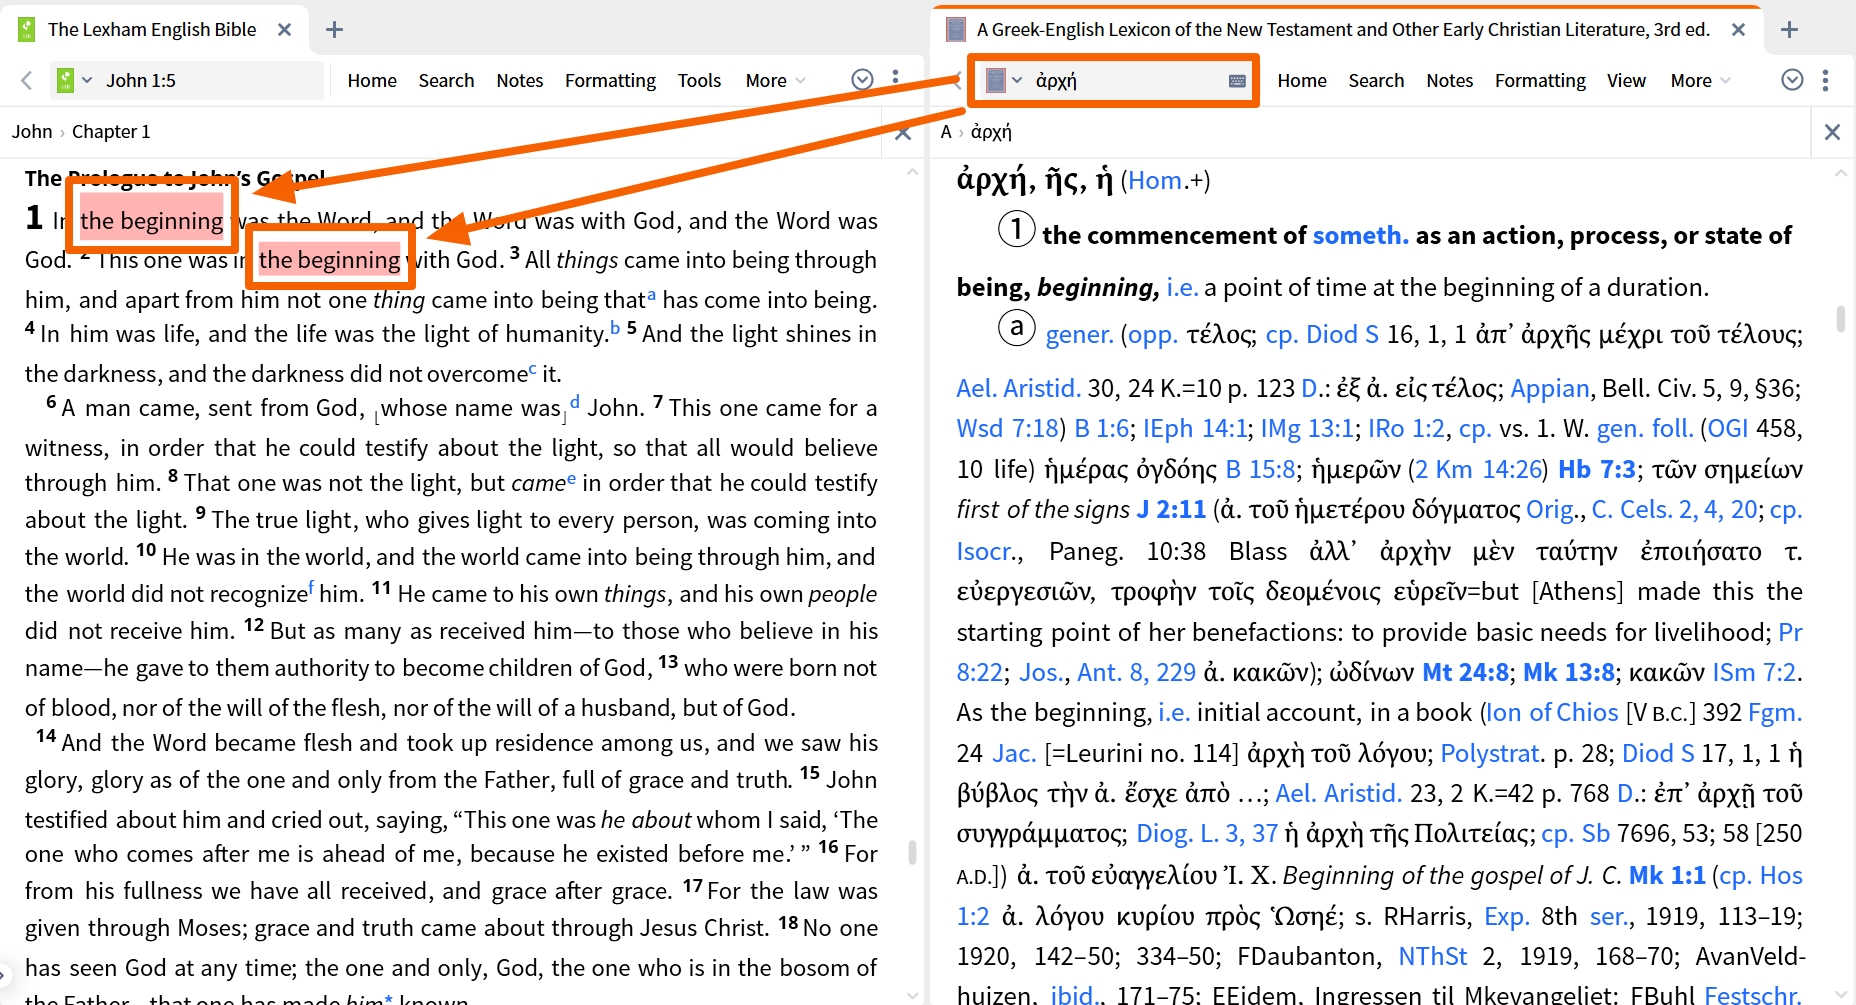Follow the Mk 1:1 reference link
This screenshot has width=1856, height=1005.
tap(1667, 875)
